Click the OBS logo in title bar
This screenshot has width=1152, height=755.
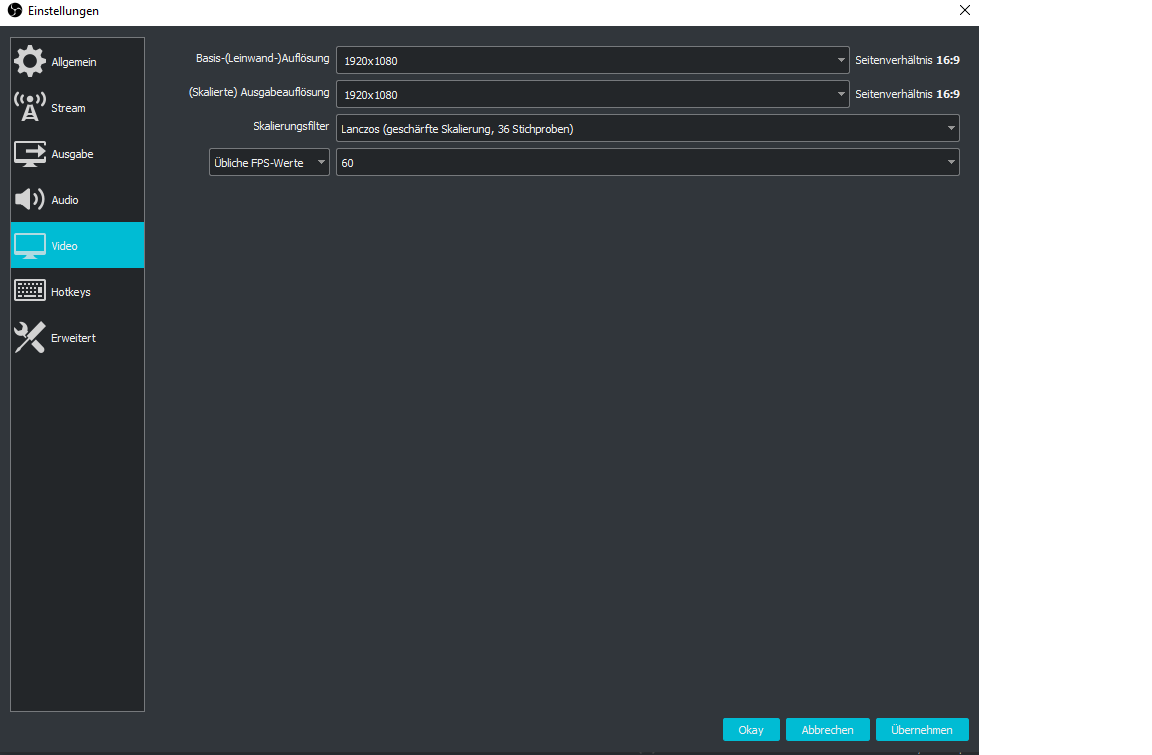(x=15, y=11)
